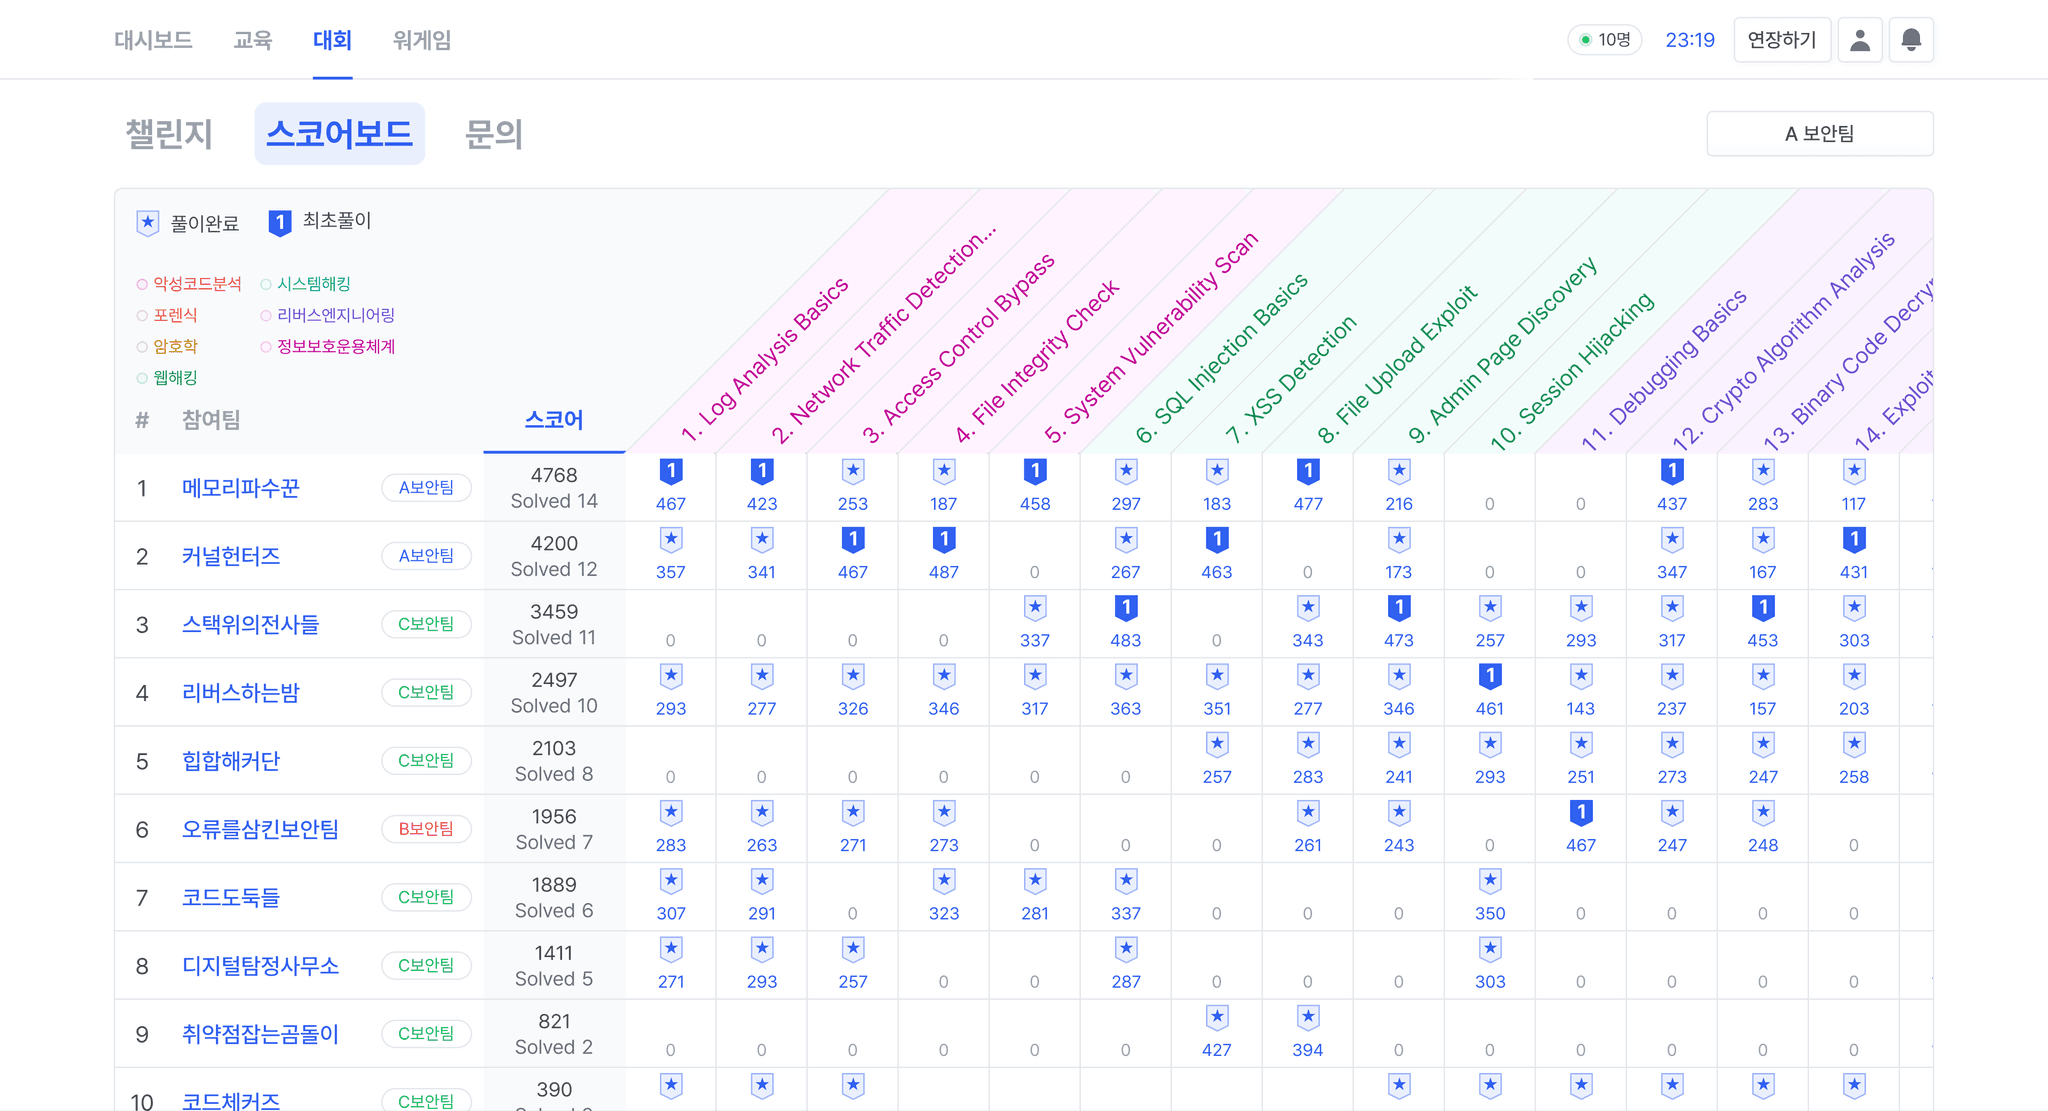Click 메모리파수꾼 first-solve badge scored 423
The image size is (2048, 1111).
(x=762, y=471)
